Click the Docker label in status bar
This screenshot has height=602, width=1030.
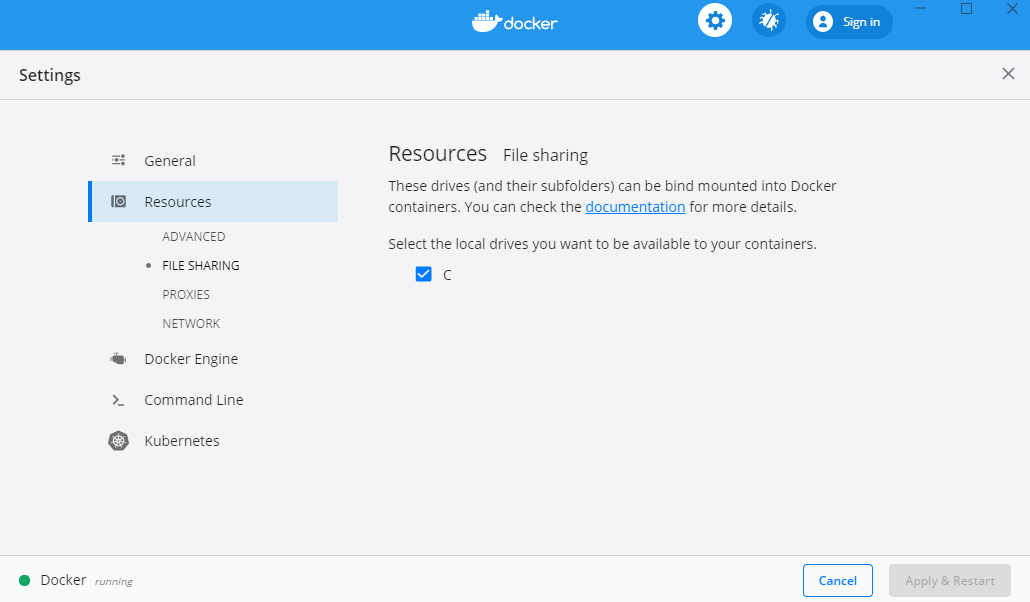pyautogui.click(x=63, y=580)
